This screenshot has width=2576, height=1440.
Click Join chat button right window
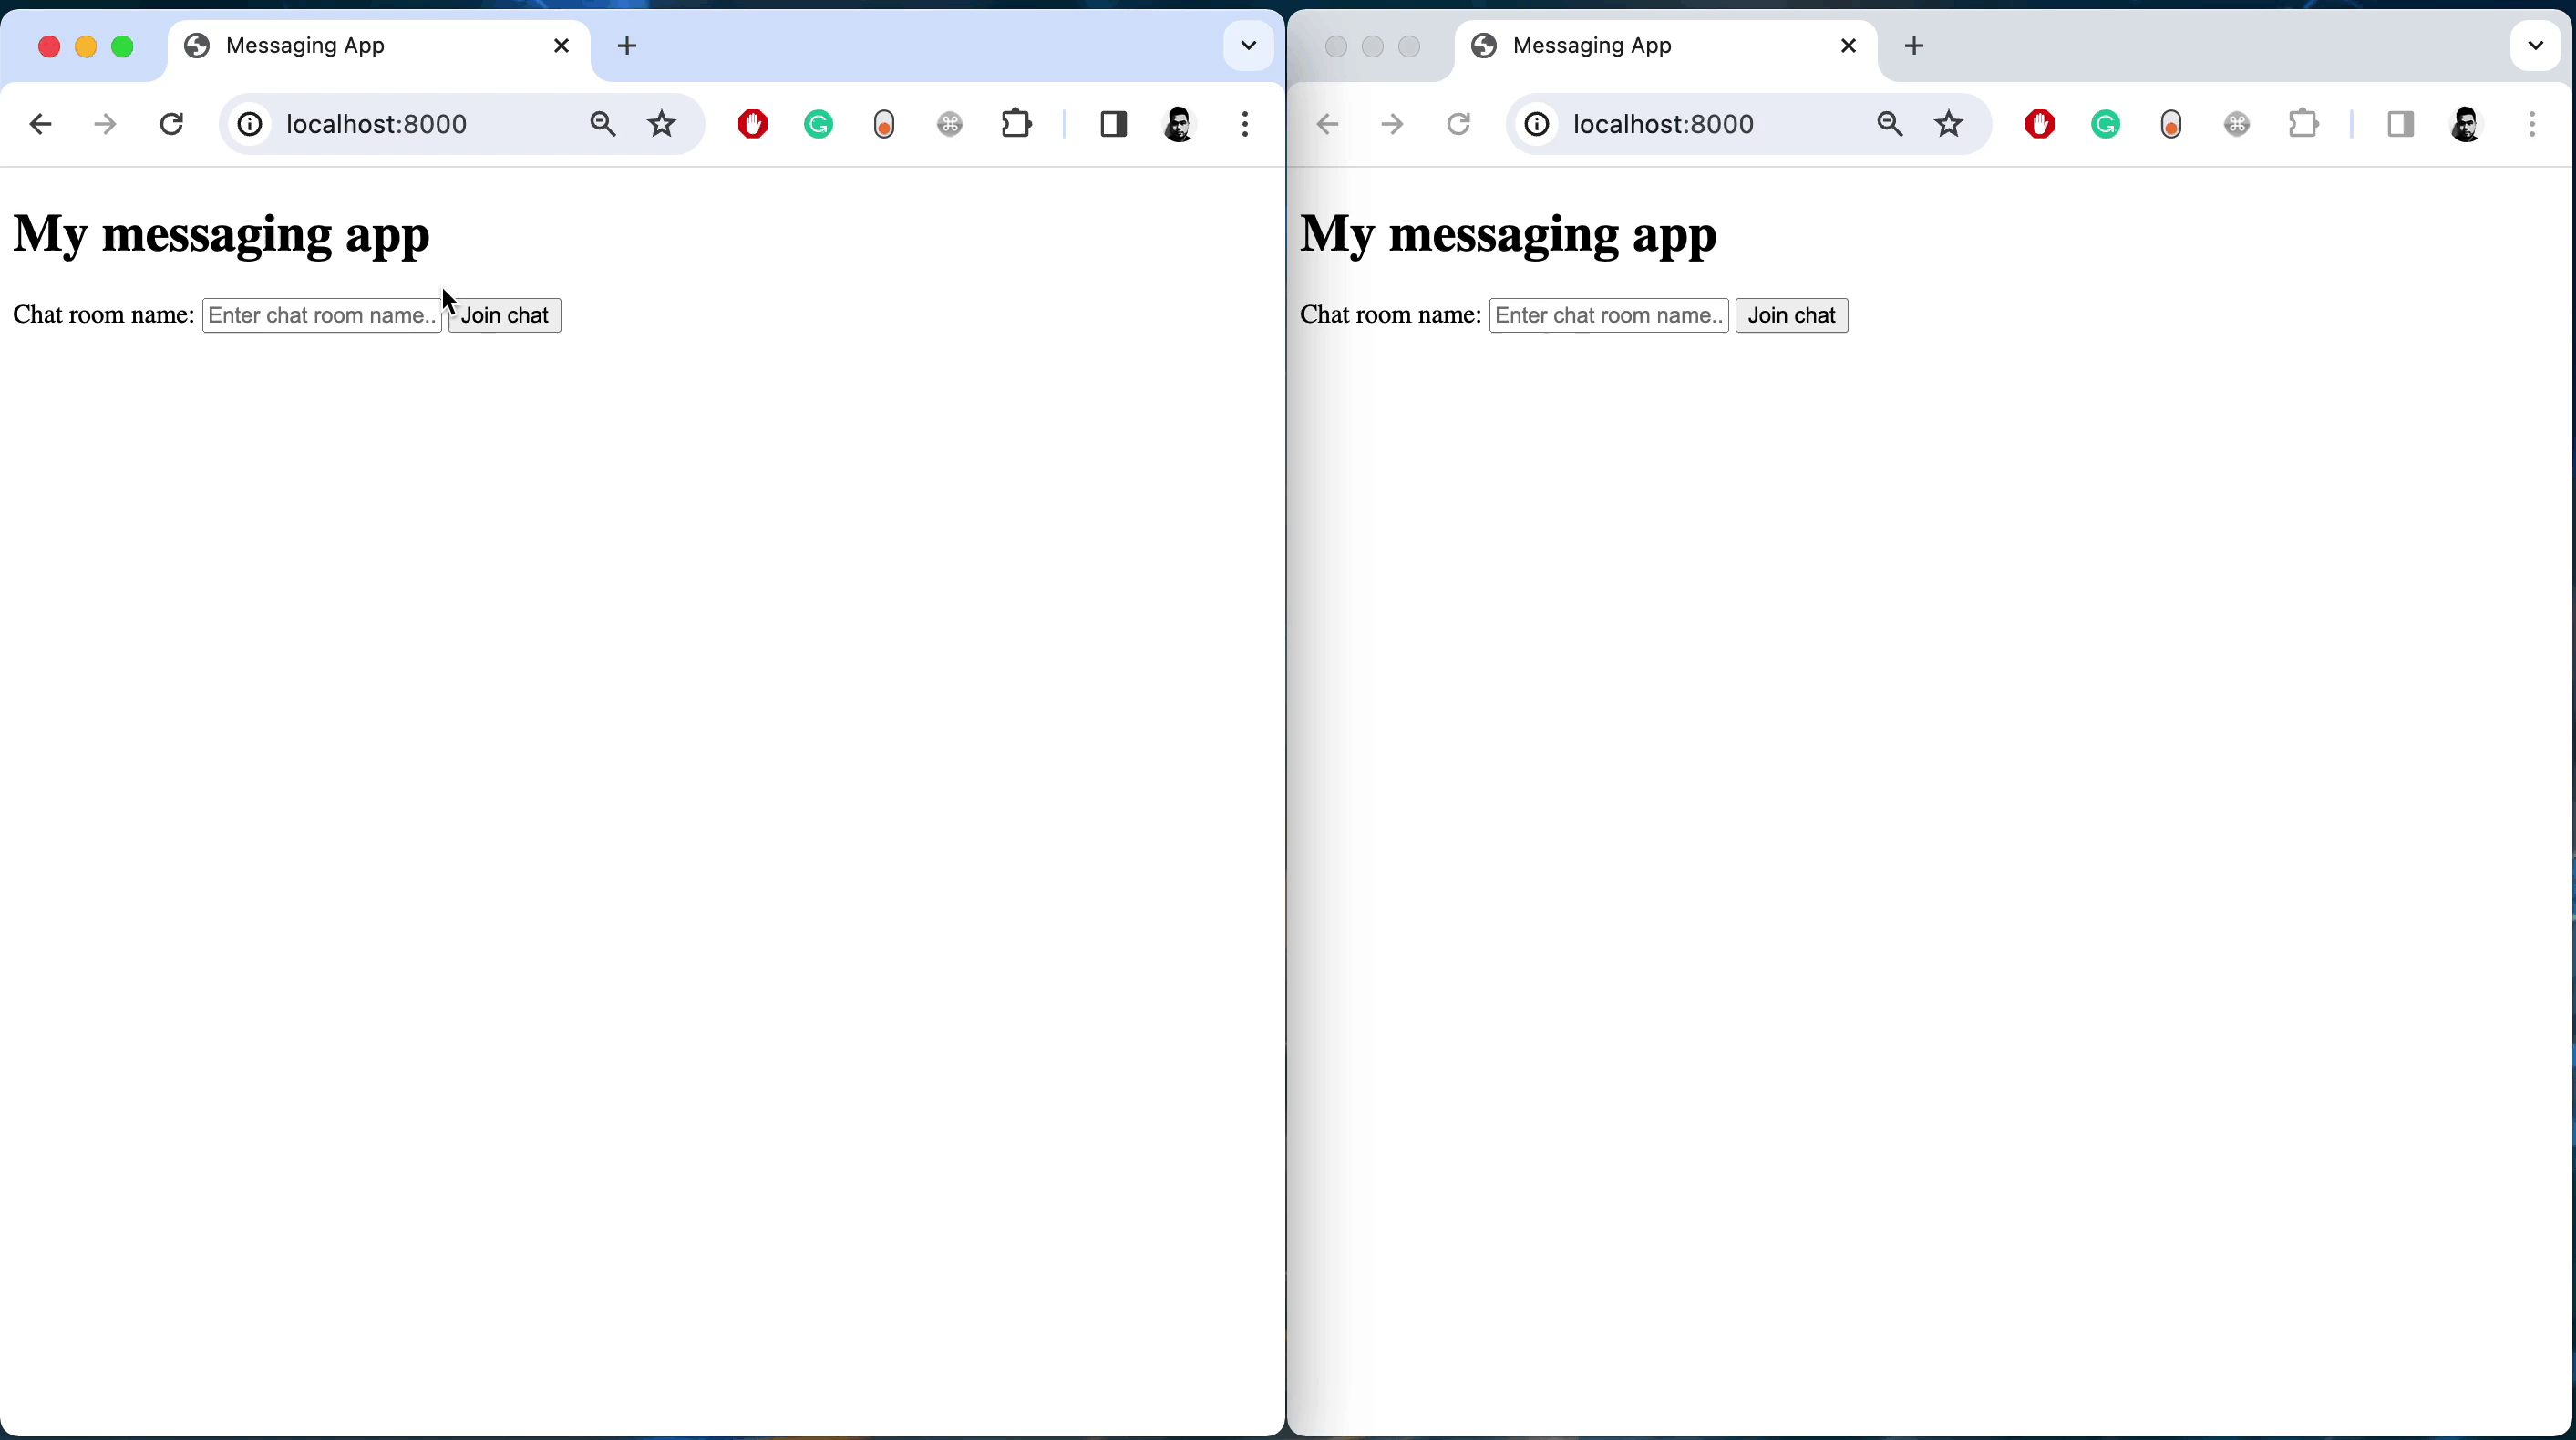tap(1792, 315)
